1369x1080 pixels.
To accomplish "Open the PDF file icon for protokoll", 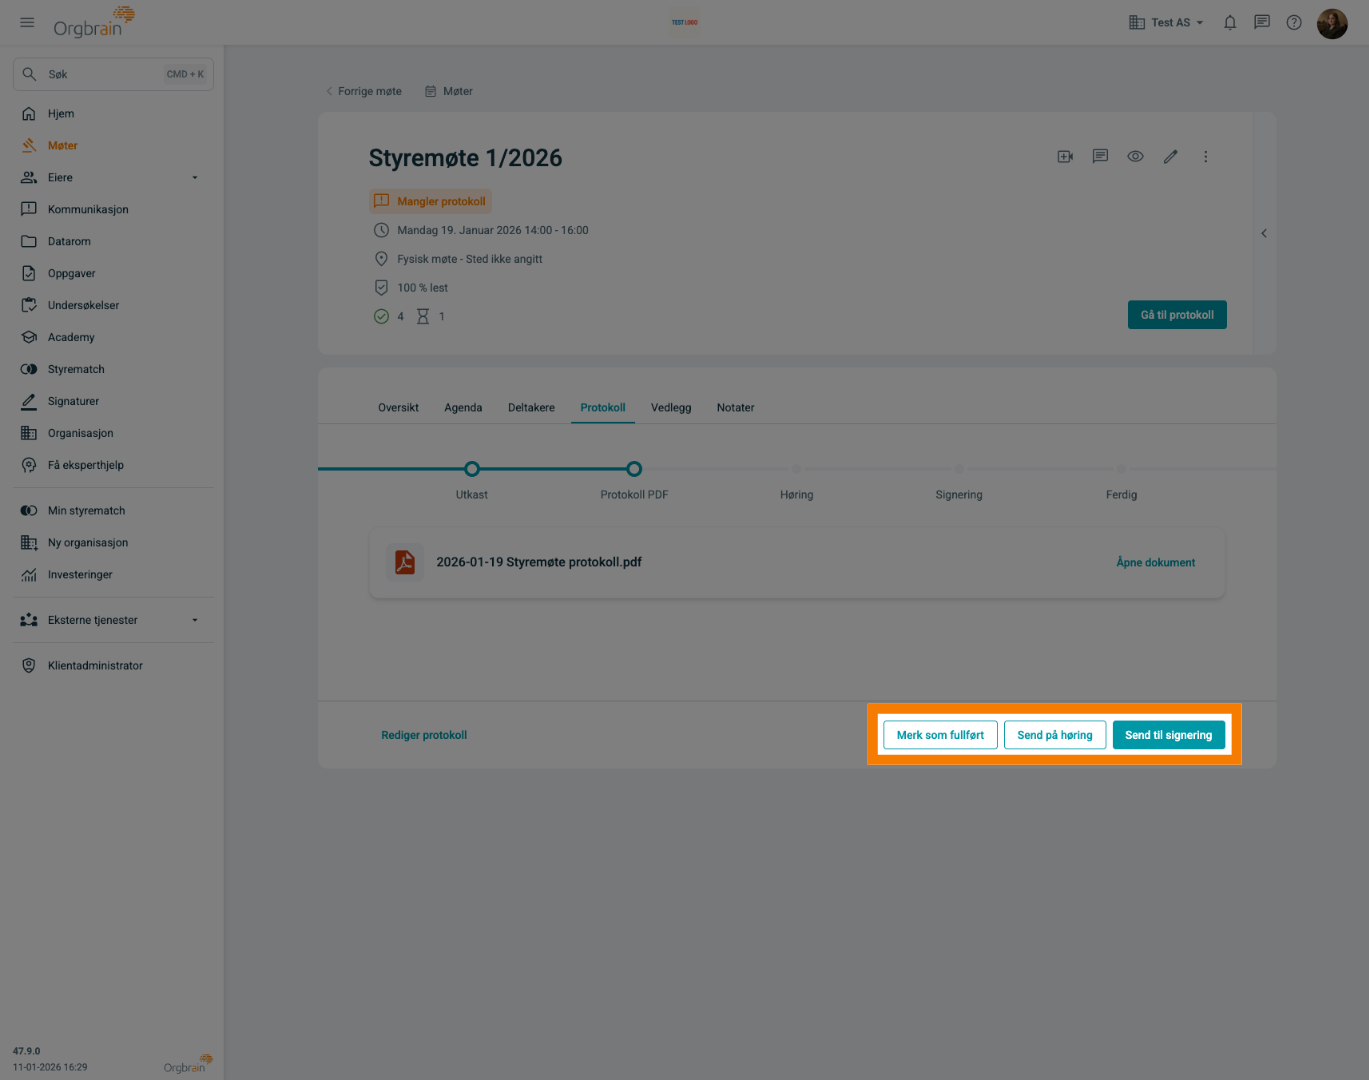I will (405, 562).
